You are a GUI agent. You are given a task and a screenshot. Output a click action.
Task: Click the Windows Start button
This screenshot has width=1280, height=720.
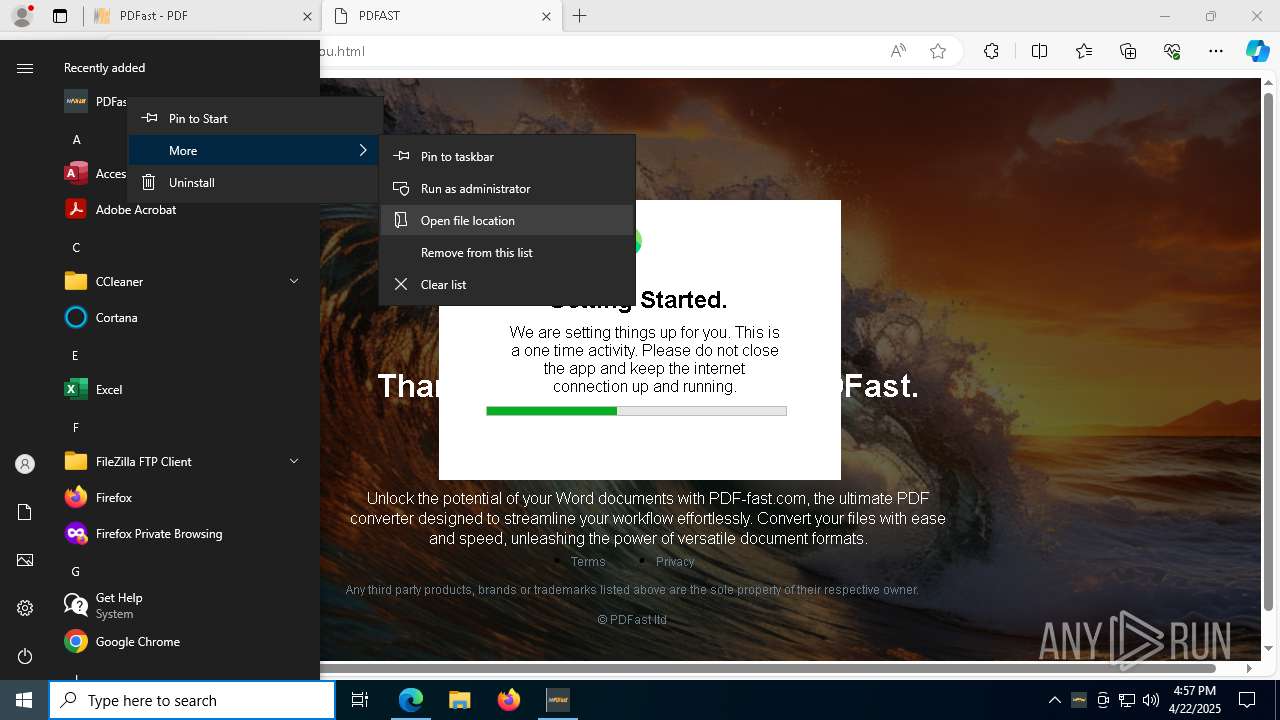[x=24, y=700]
